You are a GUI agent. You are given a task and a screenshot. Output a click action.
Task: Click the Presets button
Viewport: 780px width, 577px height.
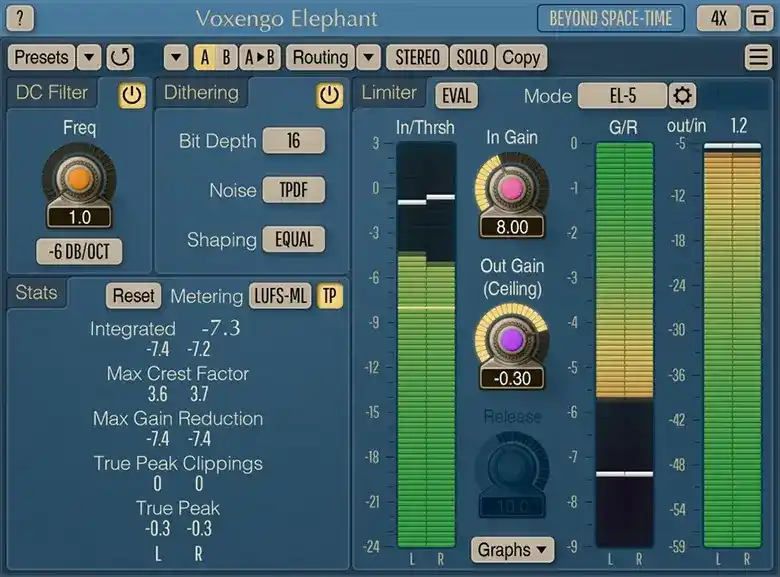41,57
